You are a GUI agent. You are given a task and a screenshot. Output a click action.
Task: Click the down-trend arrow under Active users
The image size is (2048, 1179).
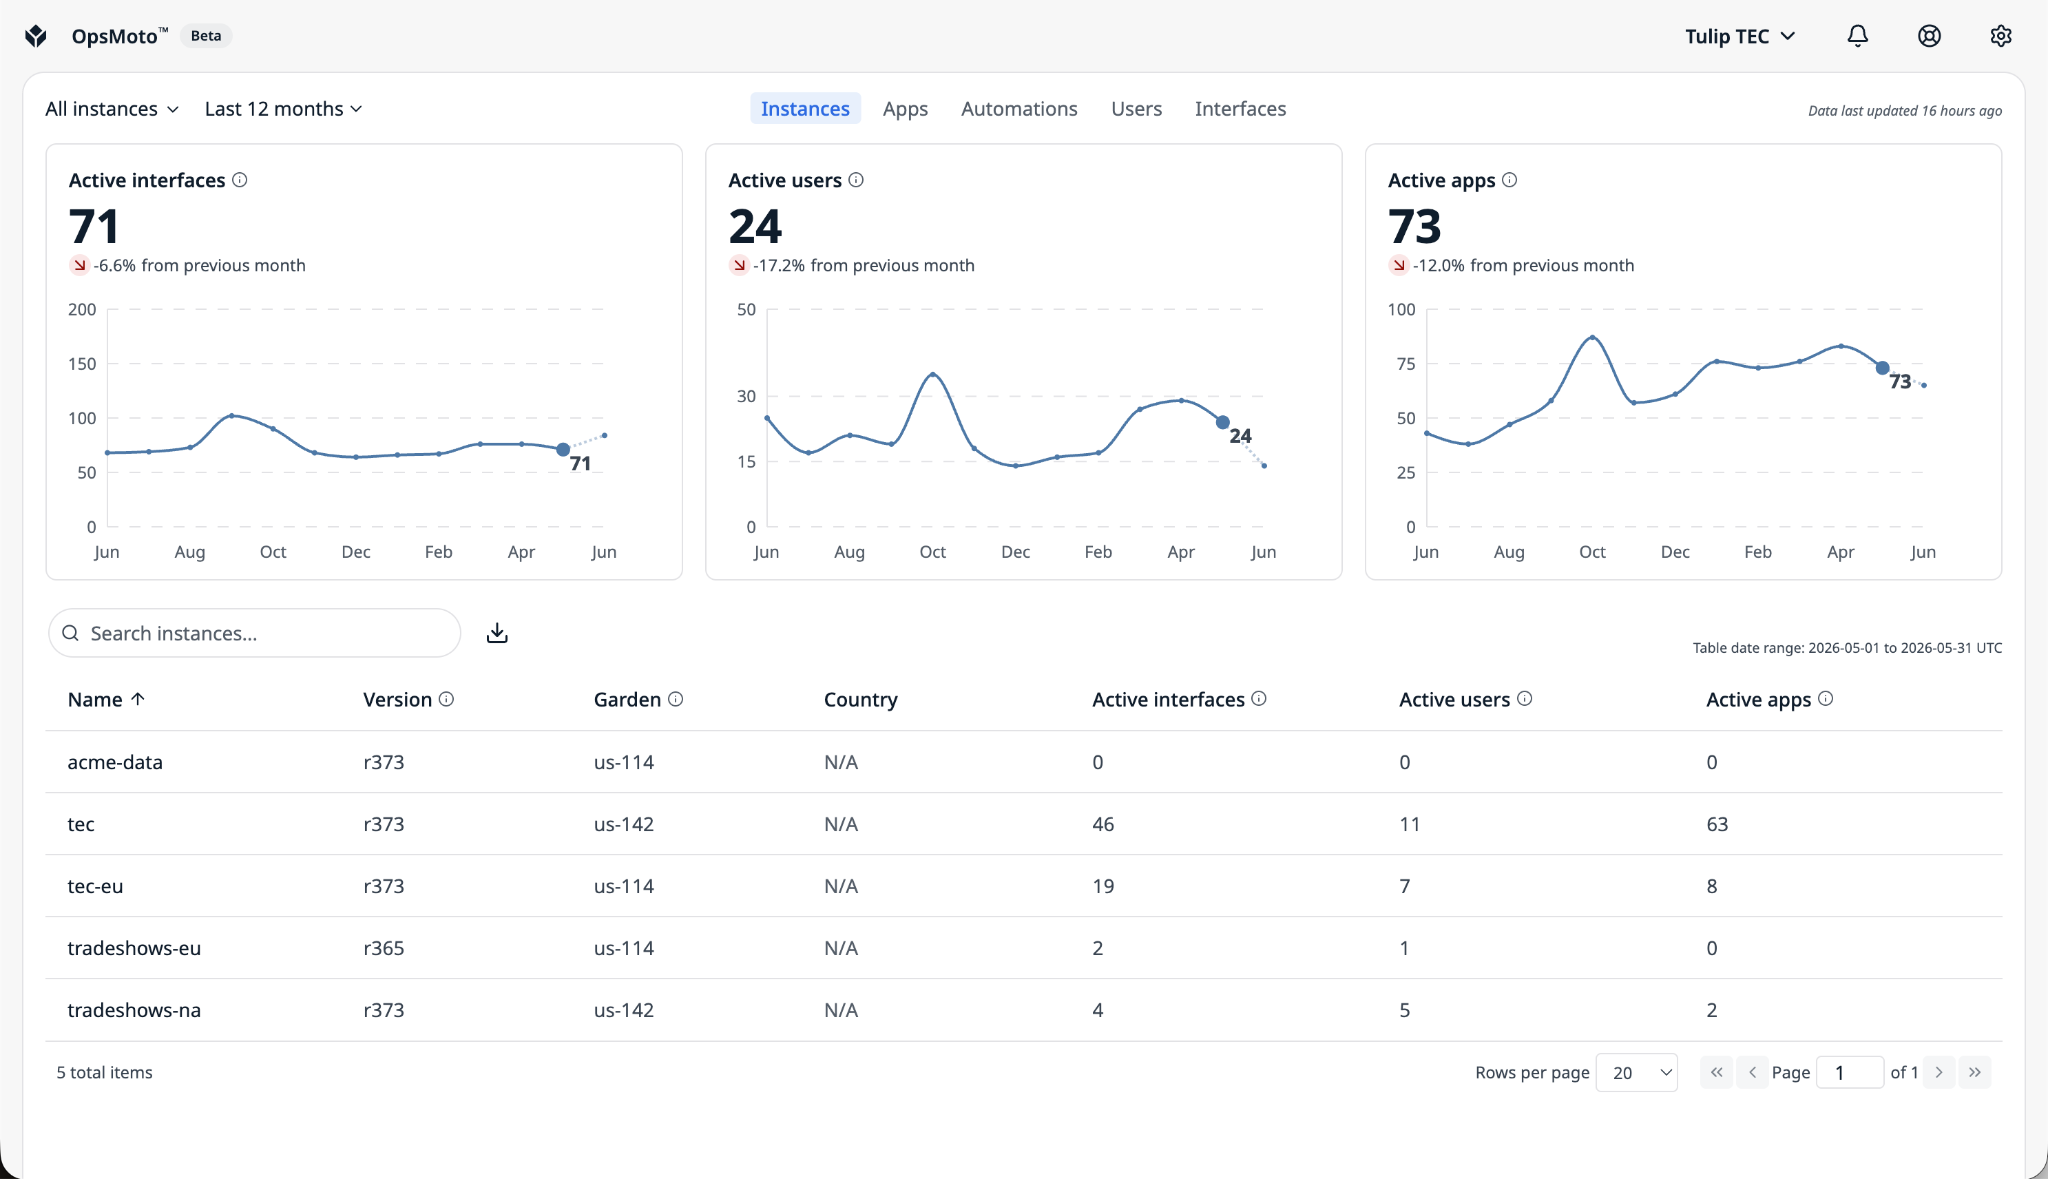739,265
